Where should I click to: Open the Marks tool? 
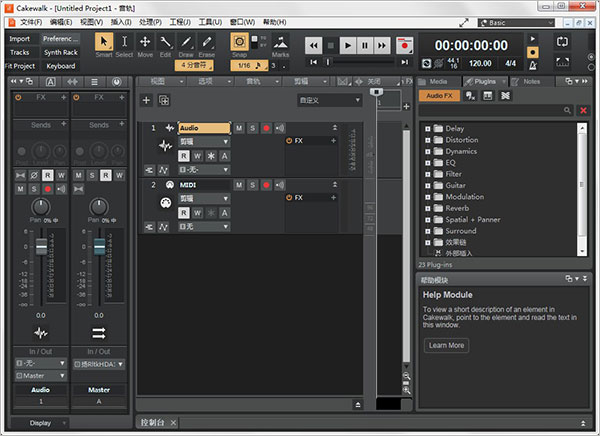coord(280,41)
